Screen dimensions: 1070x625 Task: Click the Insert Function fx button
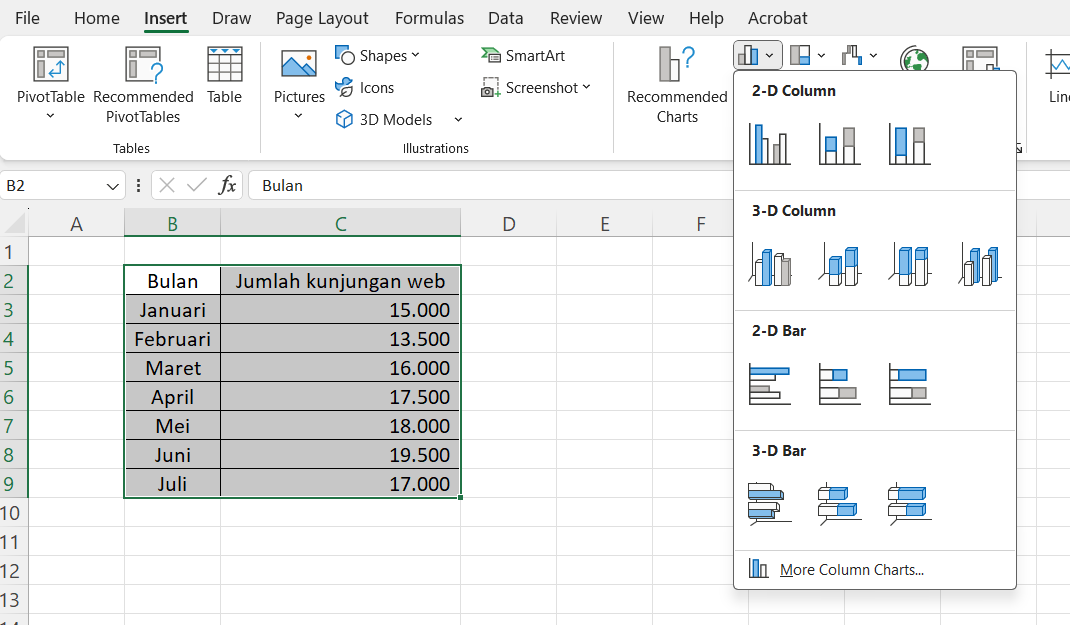pyautogui.click(x=227, y=186)
